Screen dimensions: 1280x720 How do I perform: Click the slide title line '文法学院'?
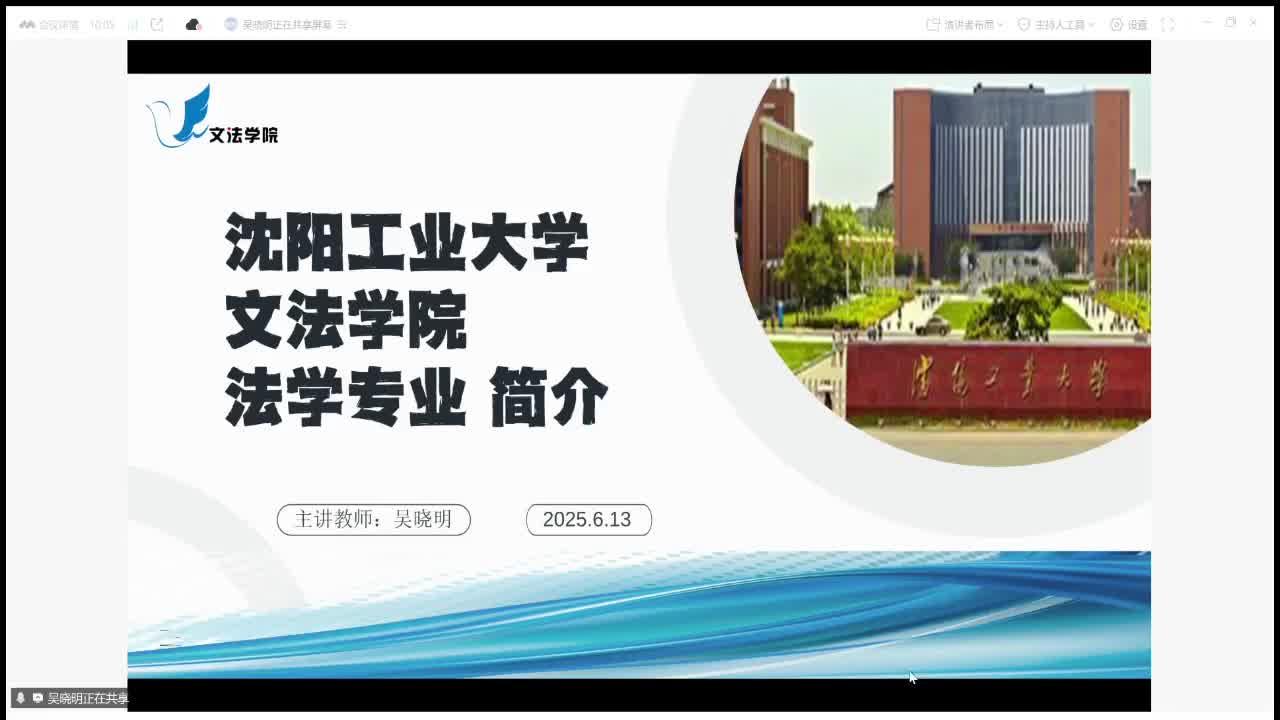click(x=346, y=320)
